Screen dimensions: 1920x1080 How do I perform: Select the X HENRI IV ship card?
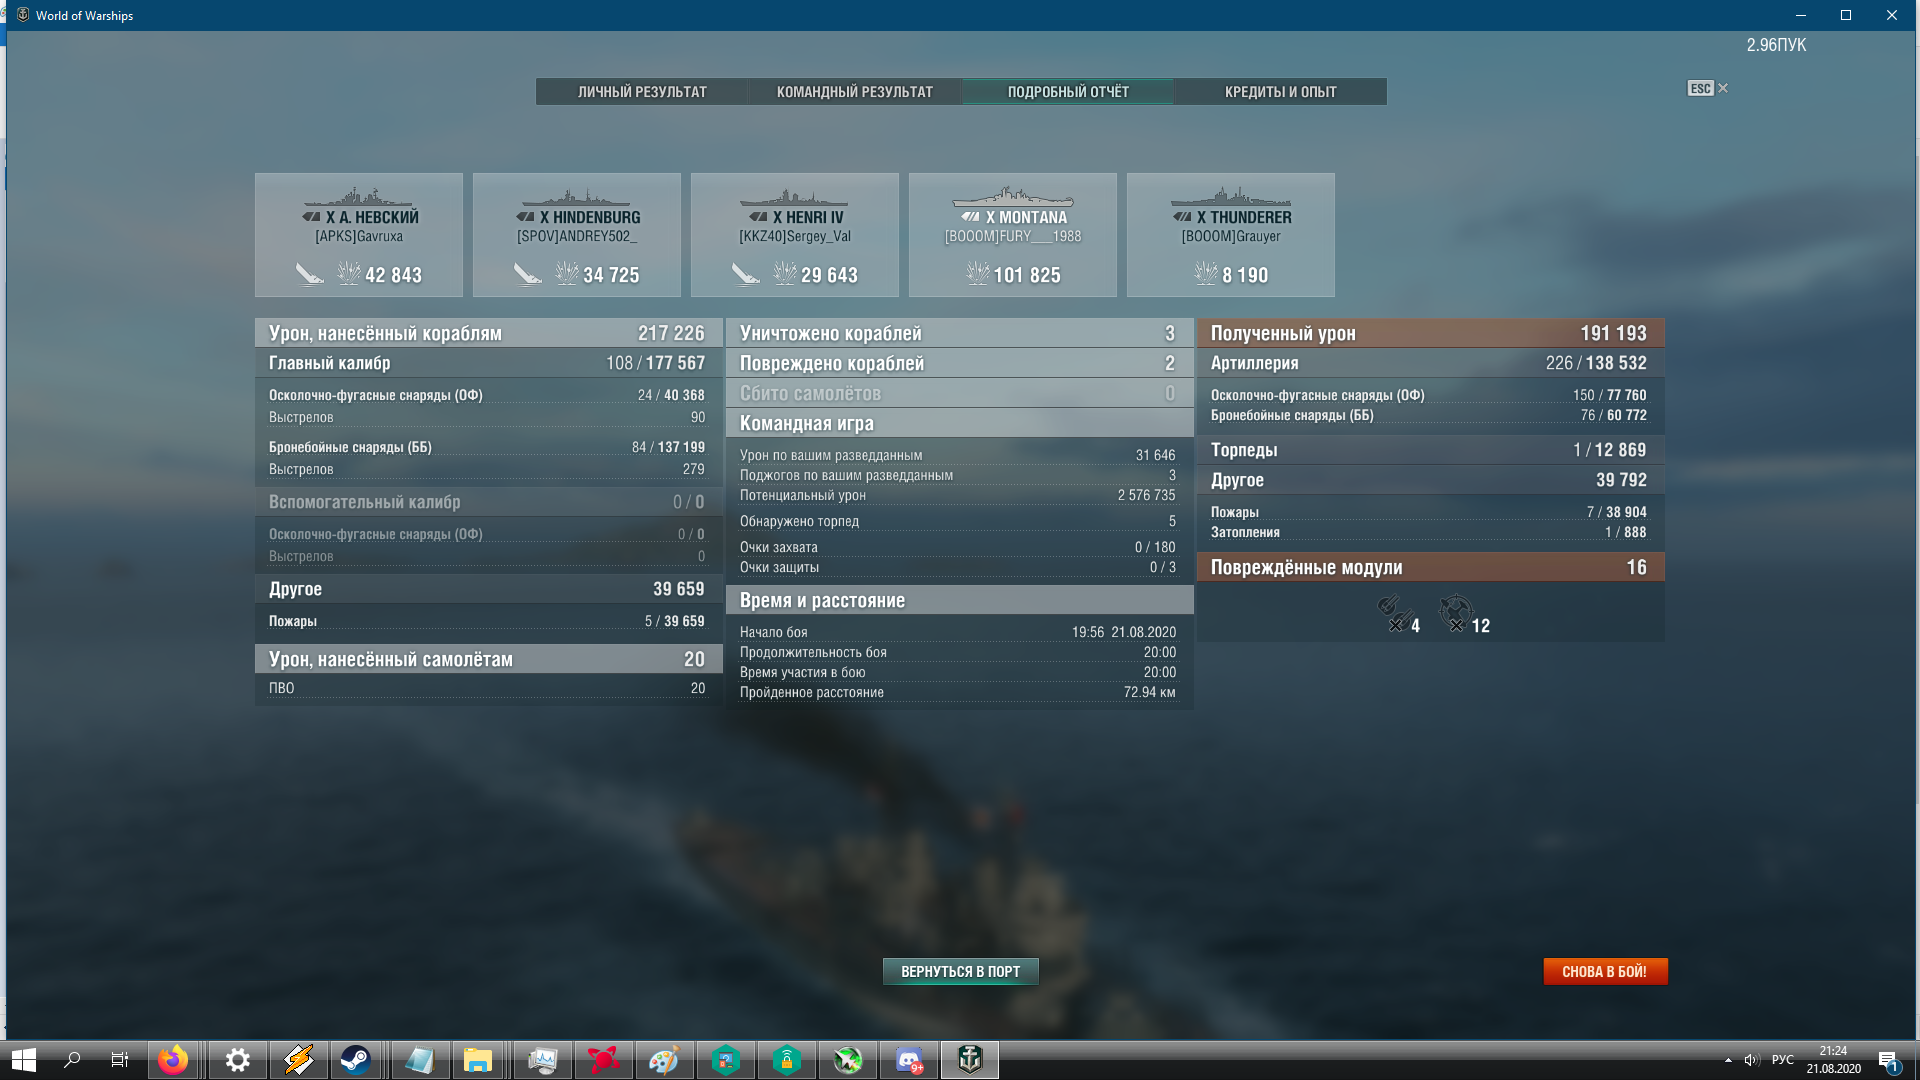(x=795, y=235)
